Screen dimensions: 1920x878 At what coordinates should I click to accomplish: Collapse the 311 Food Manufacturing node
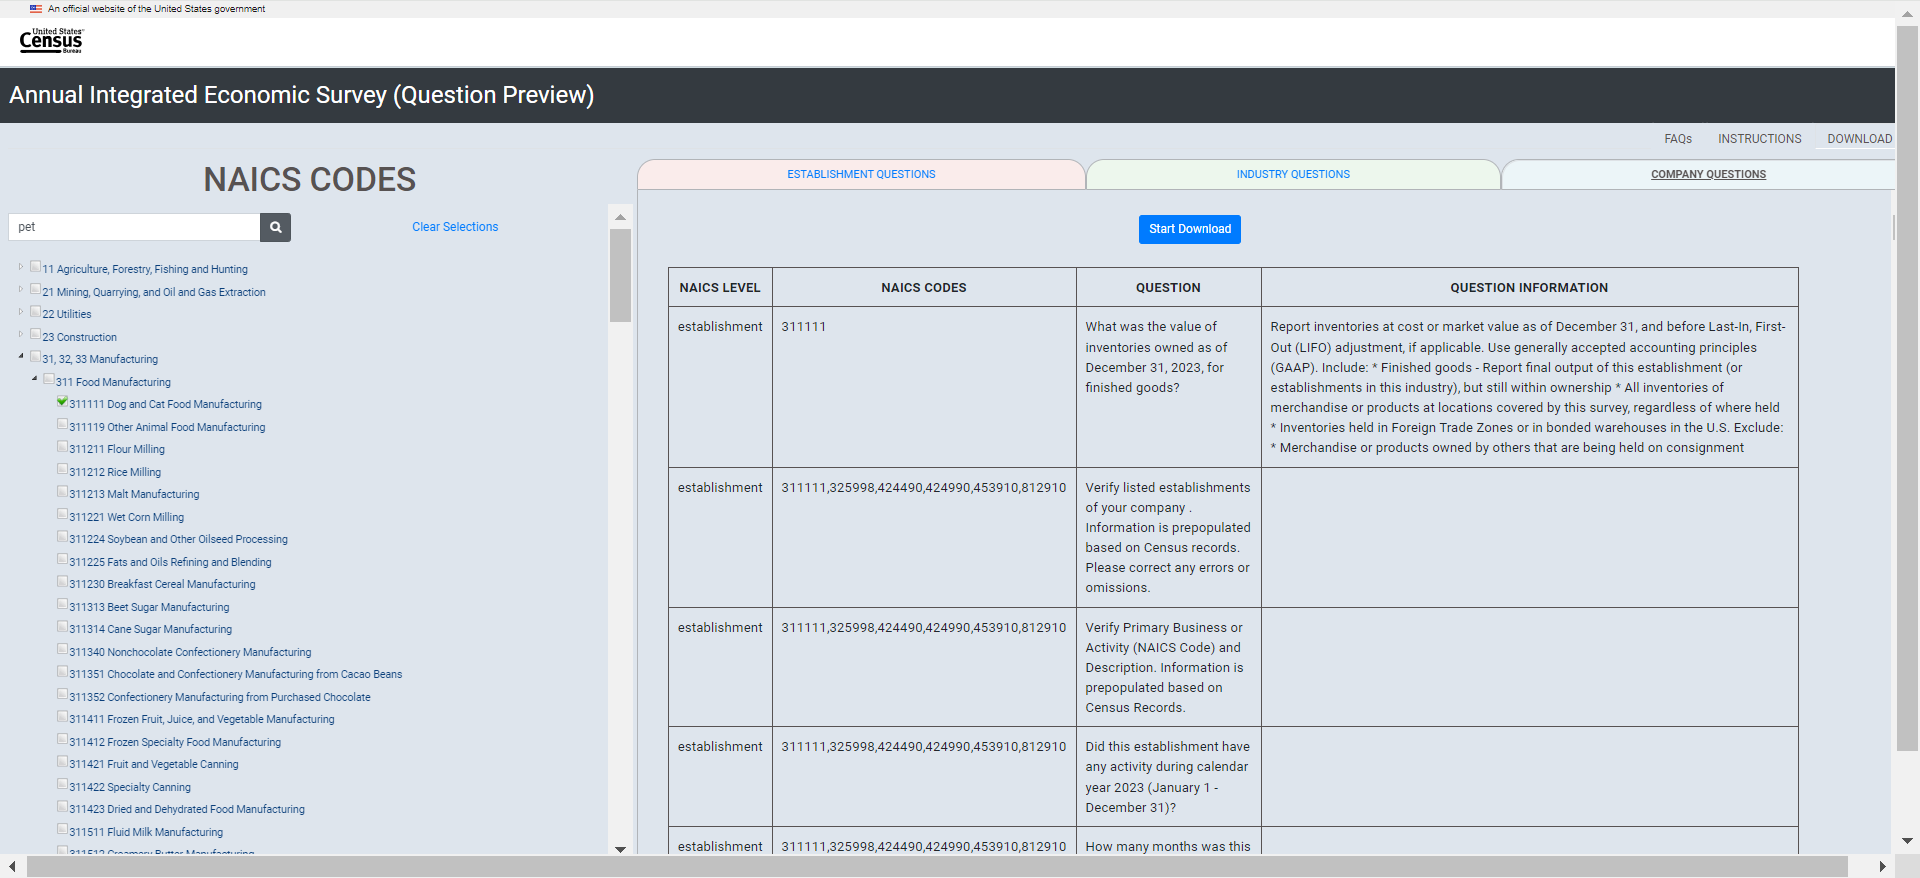pyautogui.click(x=35, y=379)
